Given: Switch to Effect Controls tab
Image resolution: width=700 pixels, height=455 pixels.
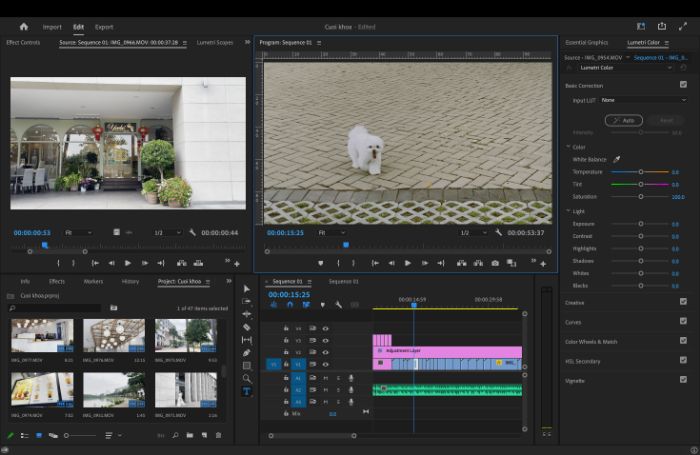Looking at the screenshot, I should 23,42.
